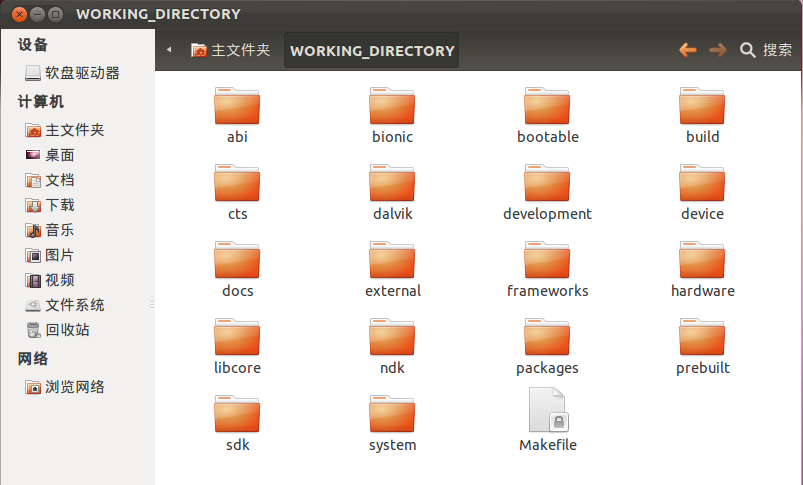
Task: Click the external folder icon
Action: 392,260
